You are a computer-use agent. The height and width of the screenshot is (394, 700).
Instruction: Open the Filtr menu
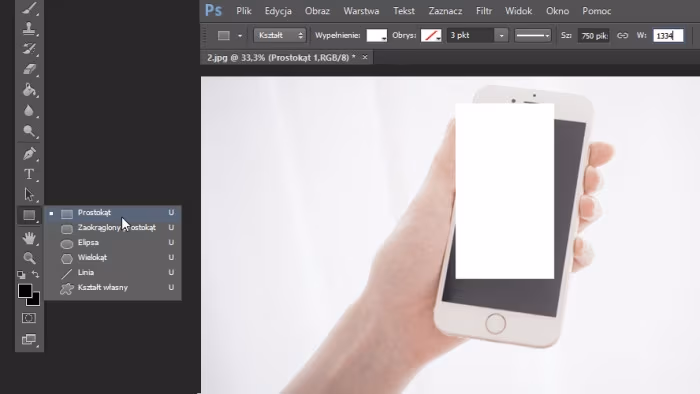(x=484, y=11)
